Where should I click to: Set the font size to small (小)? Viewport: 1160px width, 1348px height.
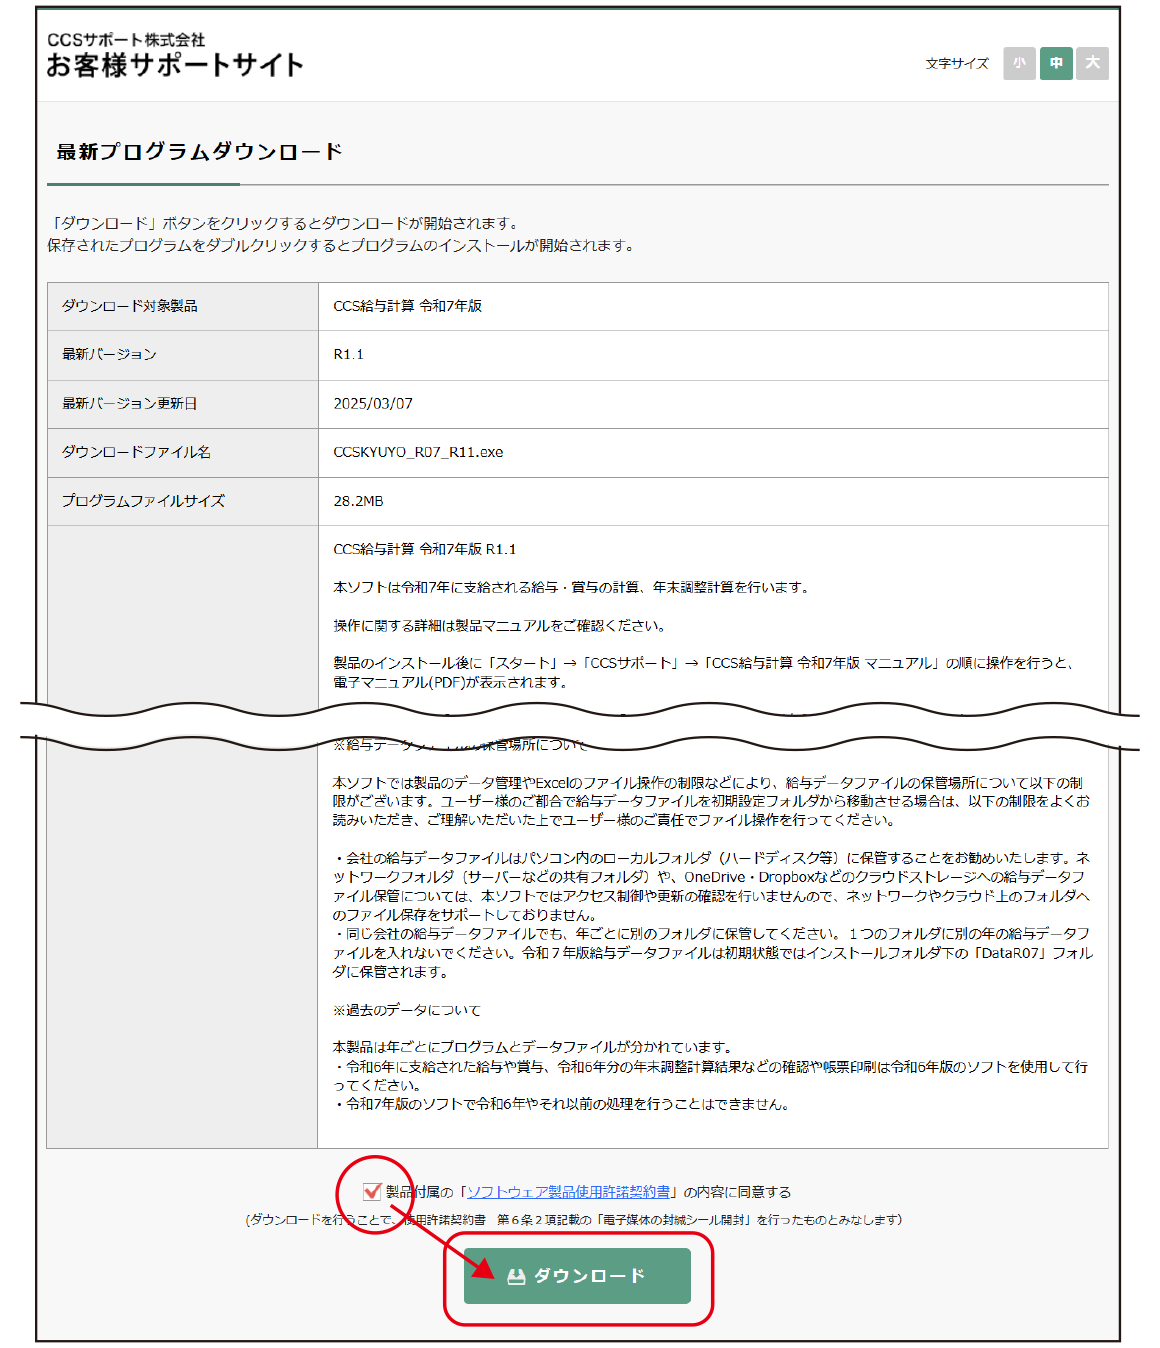1019,63
